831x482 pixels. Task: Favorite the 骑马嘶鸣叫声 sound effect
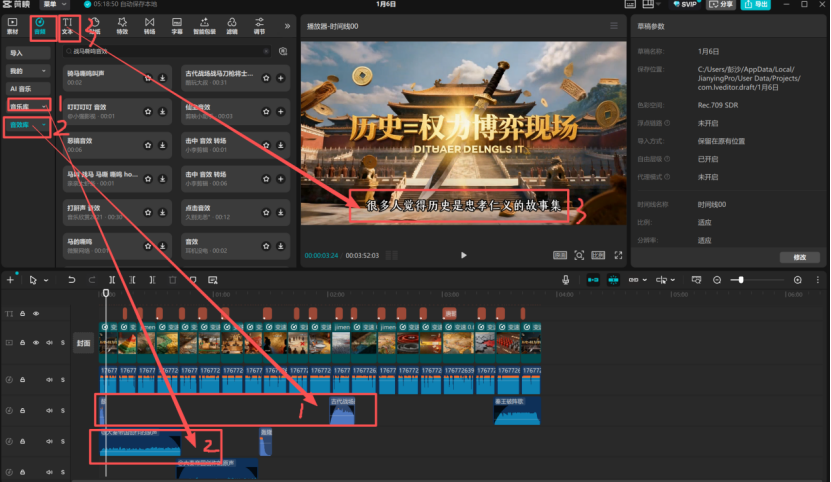pyautogui.click(x=148, y=78)
